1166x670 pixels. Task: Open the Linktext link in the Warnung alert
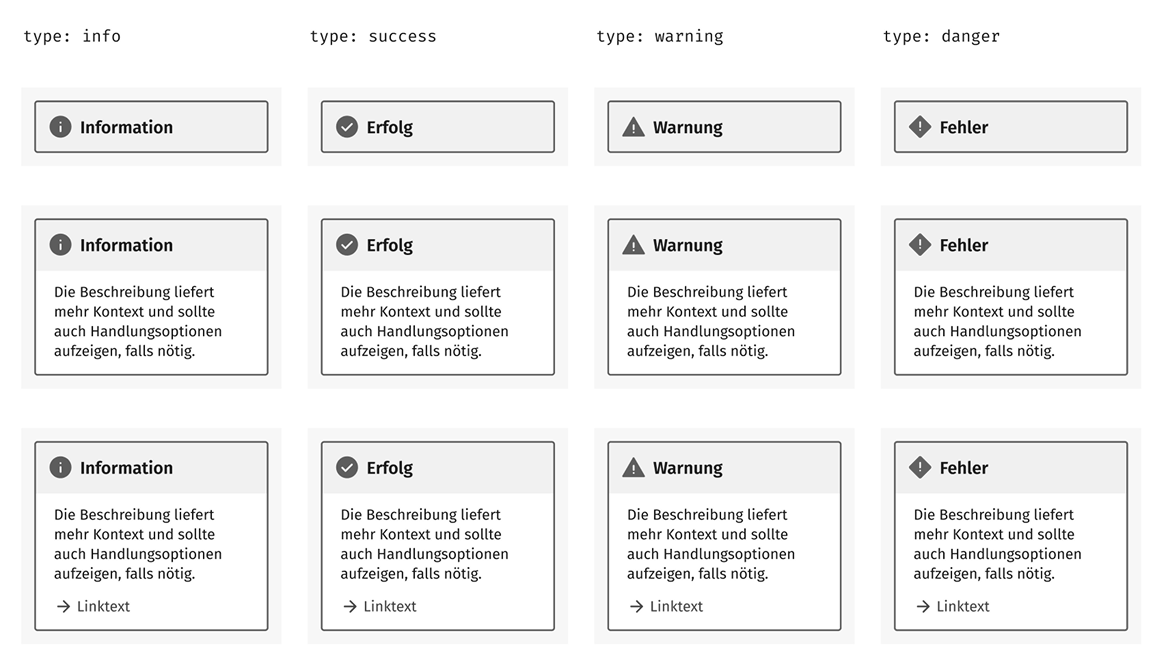click(676, 606)
